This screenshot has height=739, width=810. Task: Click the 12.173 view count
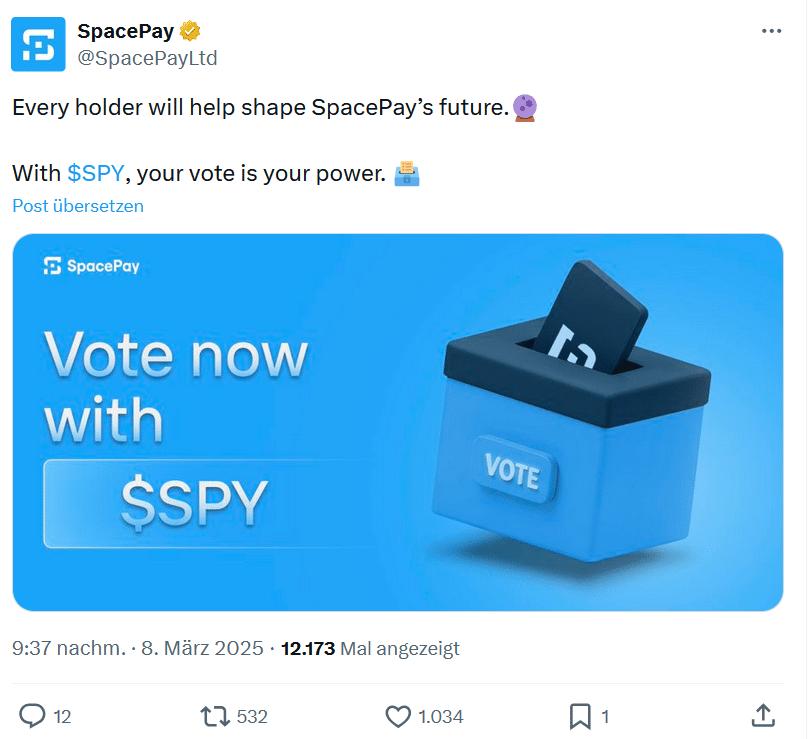(308, 648)
